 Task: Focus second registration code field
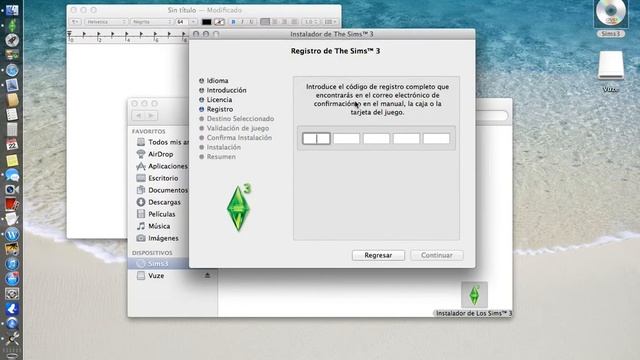pos(347,138)
